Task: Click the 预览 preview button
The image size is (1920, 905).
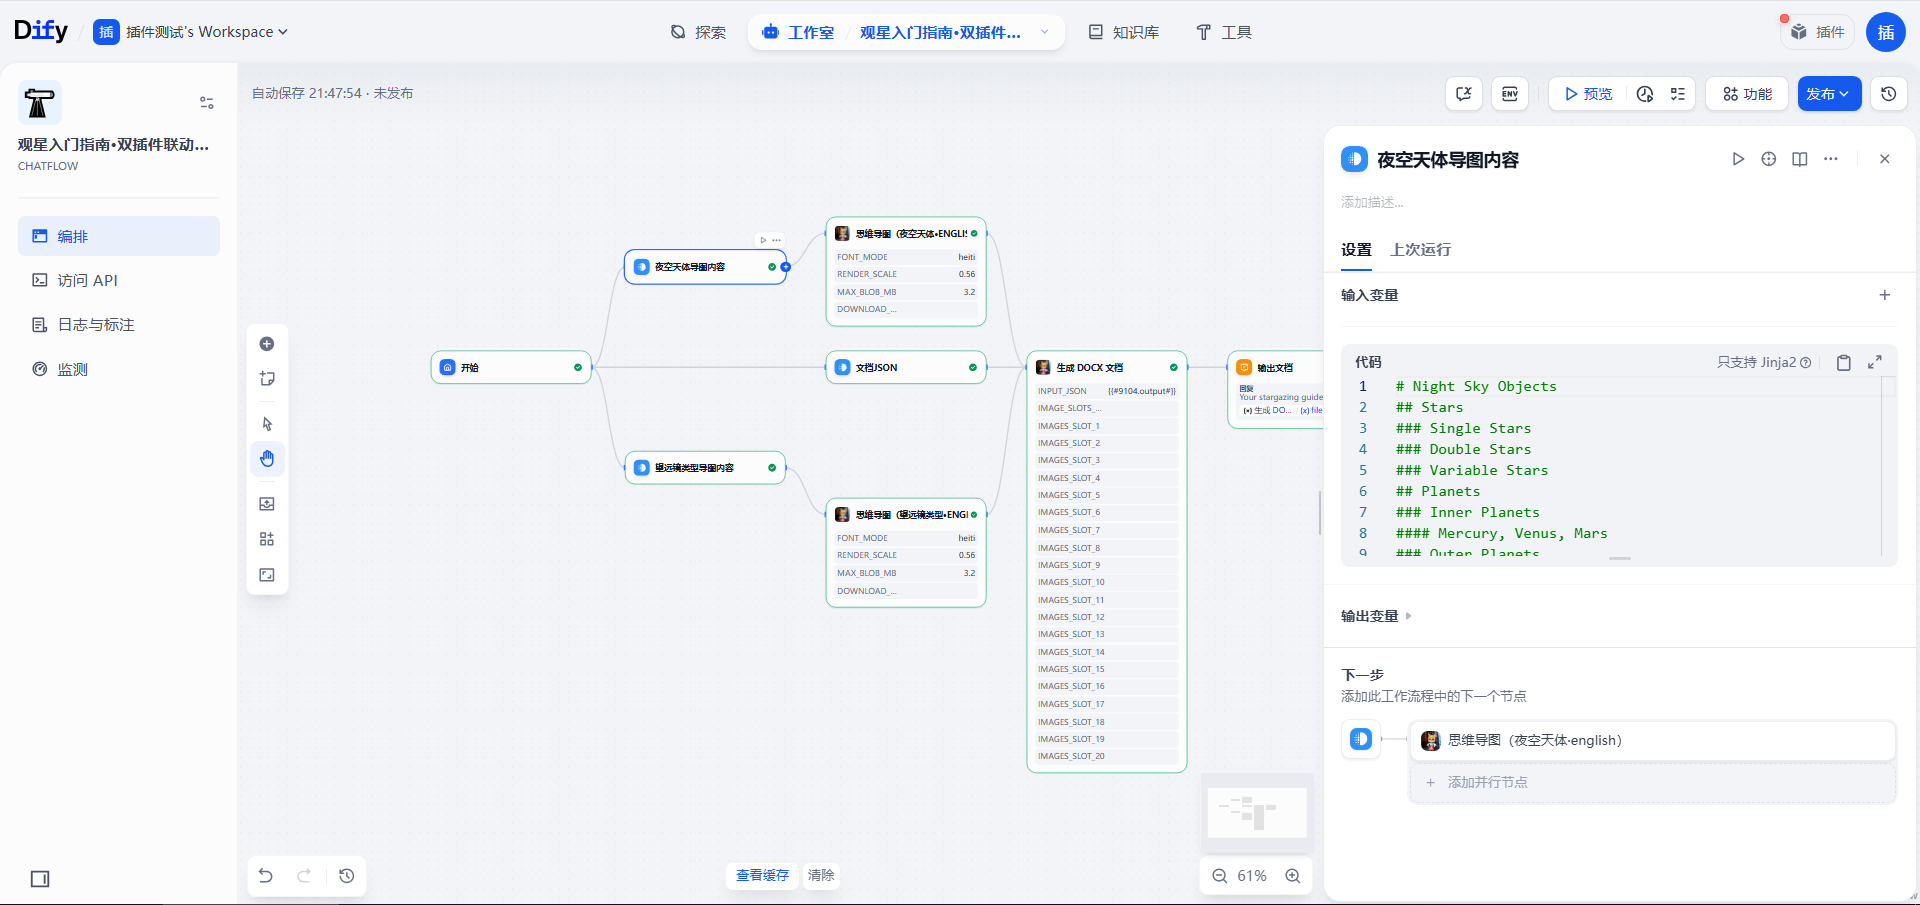Action: pos(1589,94)
